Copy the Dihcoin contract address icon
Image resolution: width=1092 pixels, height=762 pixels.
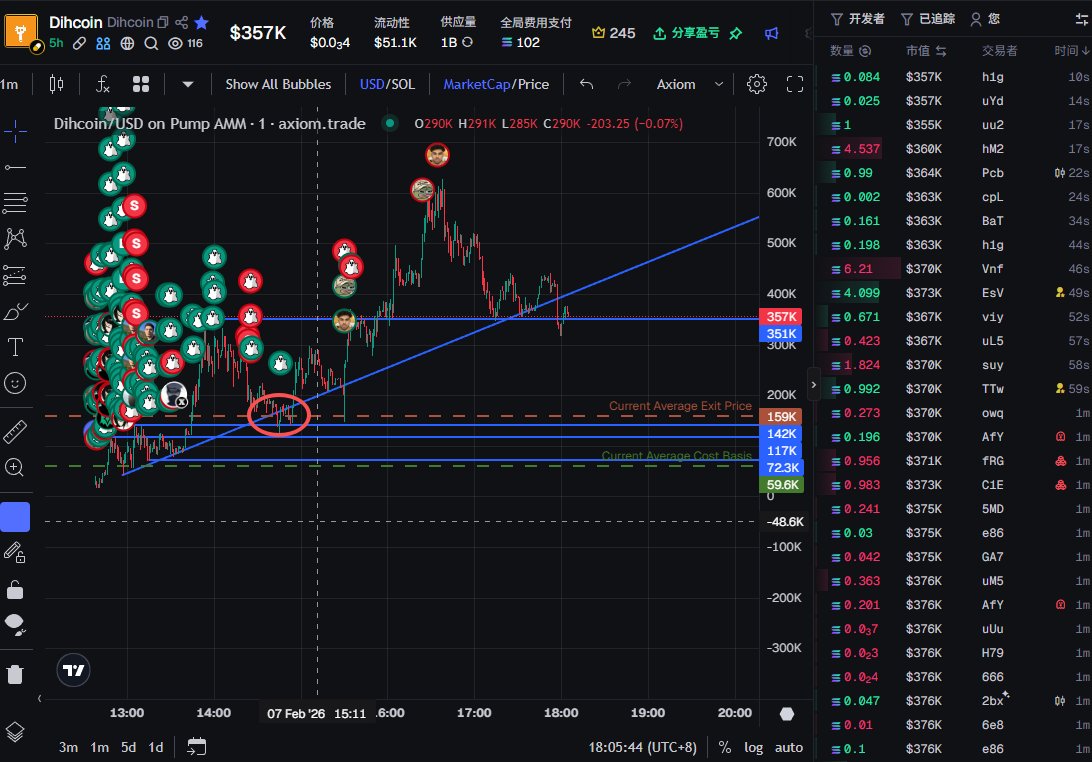coord(163,22)
